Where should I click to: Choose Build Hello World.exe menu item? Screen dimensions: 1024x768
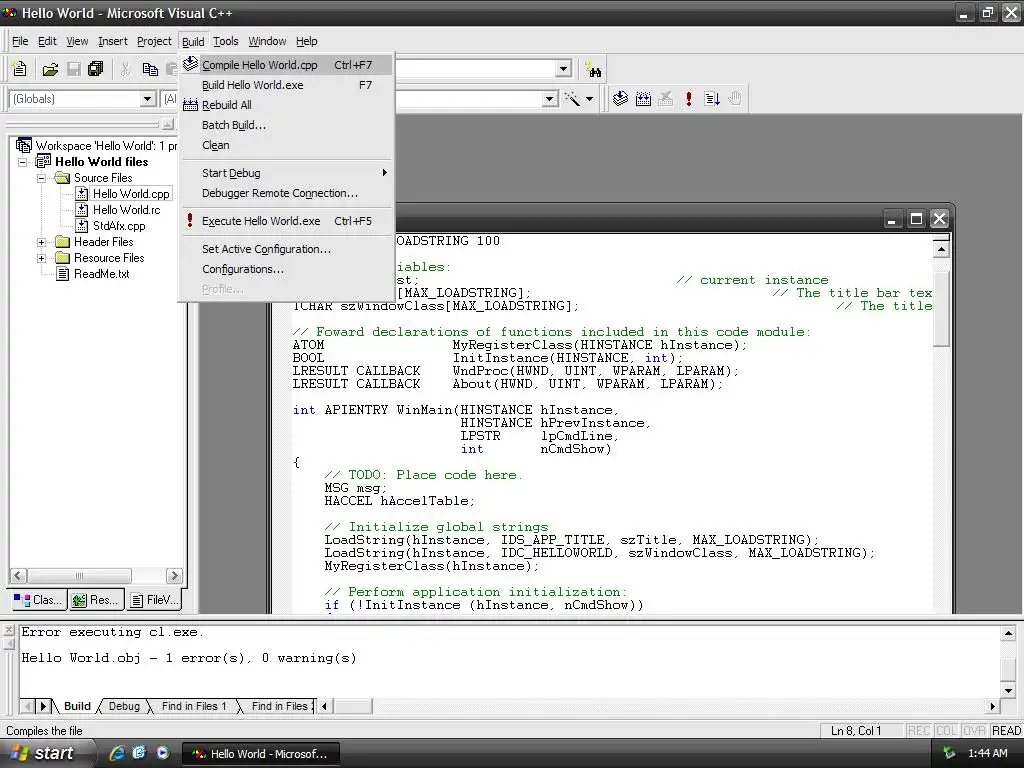[286, 85]
